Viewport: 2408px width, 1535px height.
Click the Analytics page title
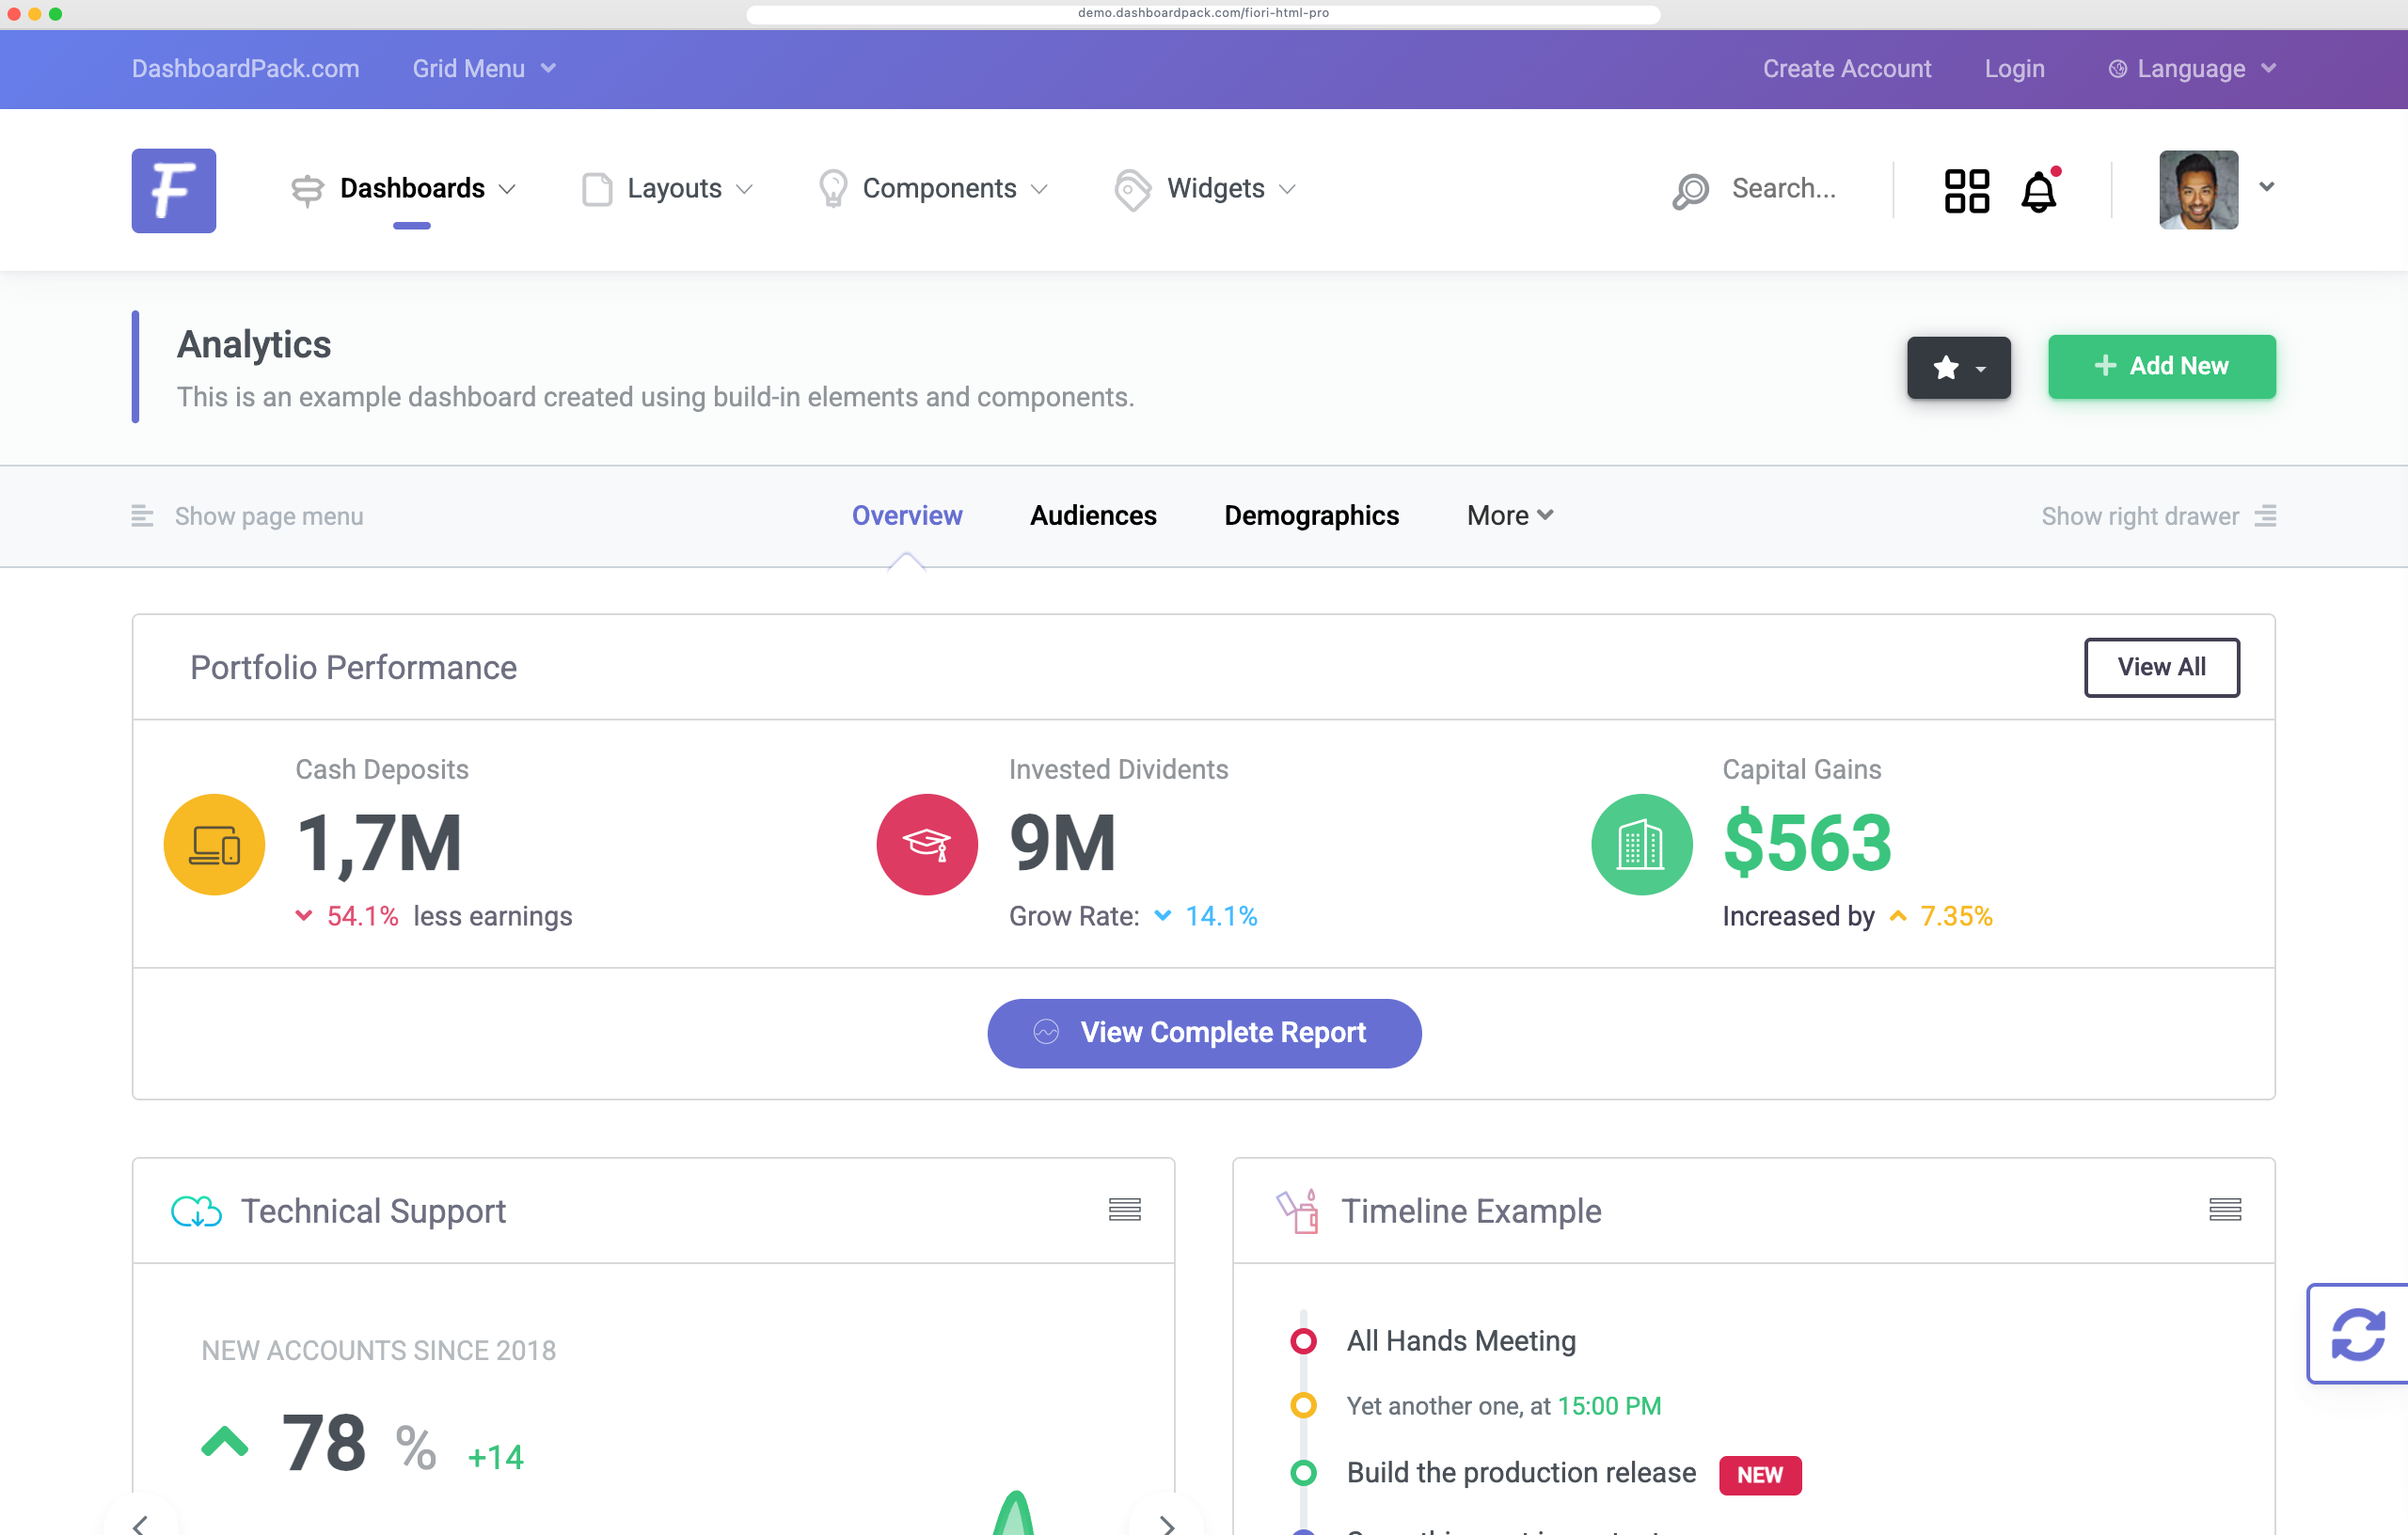[254, 344]
